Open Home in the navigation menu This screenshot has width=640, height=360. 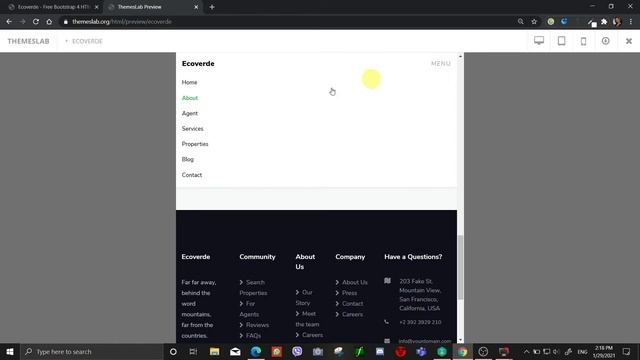(x=189, y=82)
